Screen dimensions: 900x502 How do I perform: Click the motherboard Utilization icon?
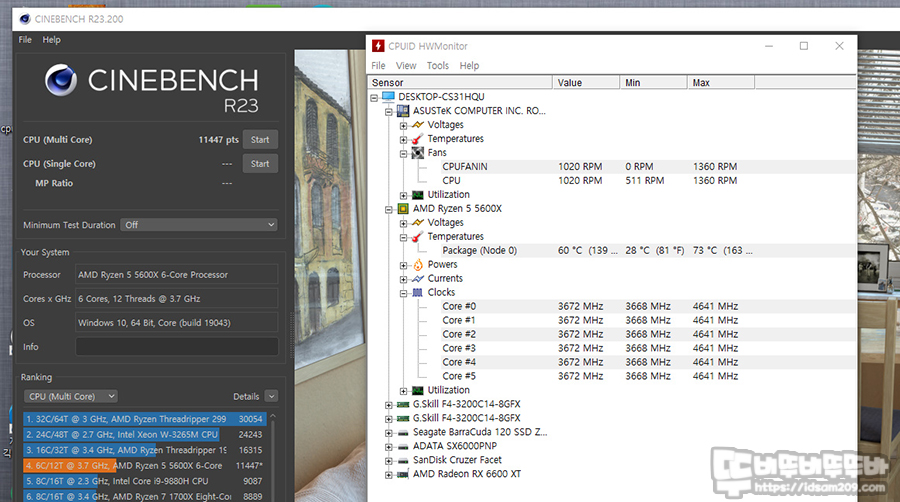417,195
